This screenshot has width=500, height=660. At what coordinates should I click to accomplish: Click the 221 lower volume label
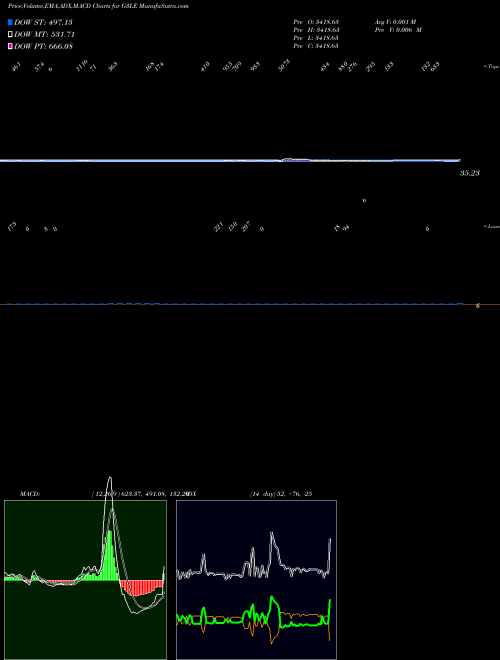tap(218, 227)
